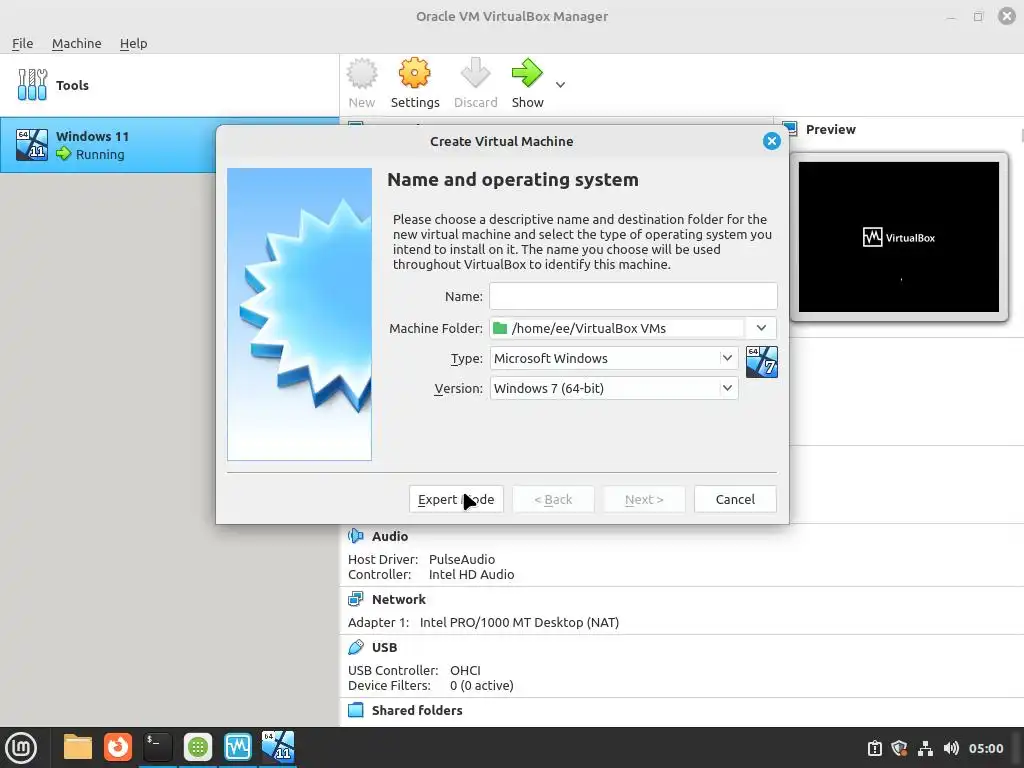Screen dimensions: 1024x768
Task: Open the Linux Mint start menu
Action: tap(21, 747)
